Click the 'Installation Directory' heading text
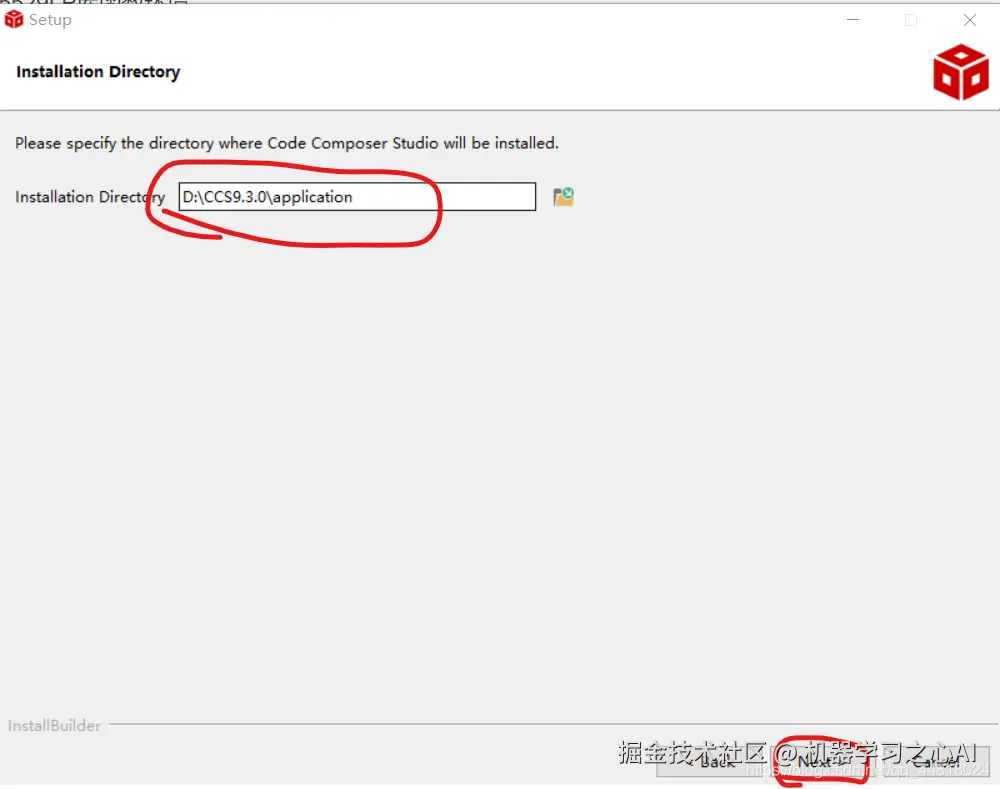The height and width of the screenshot is (789, 1000). click(98, 71)
